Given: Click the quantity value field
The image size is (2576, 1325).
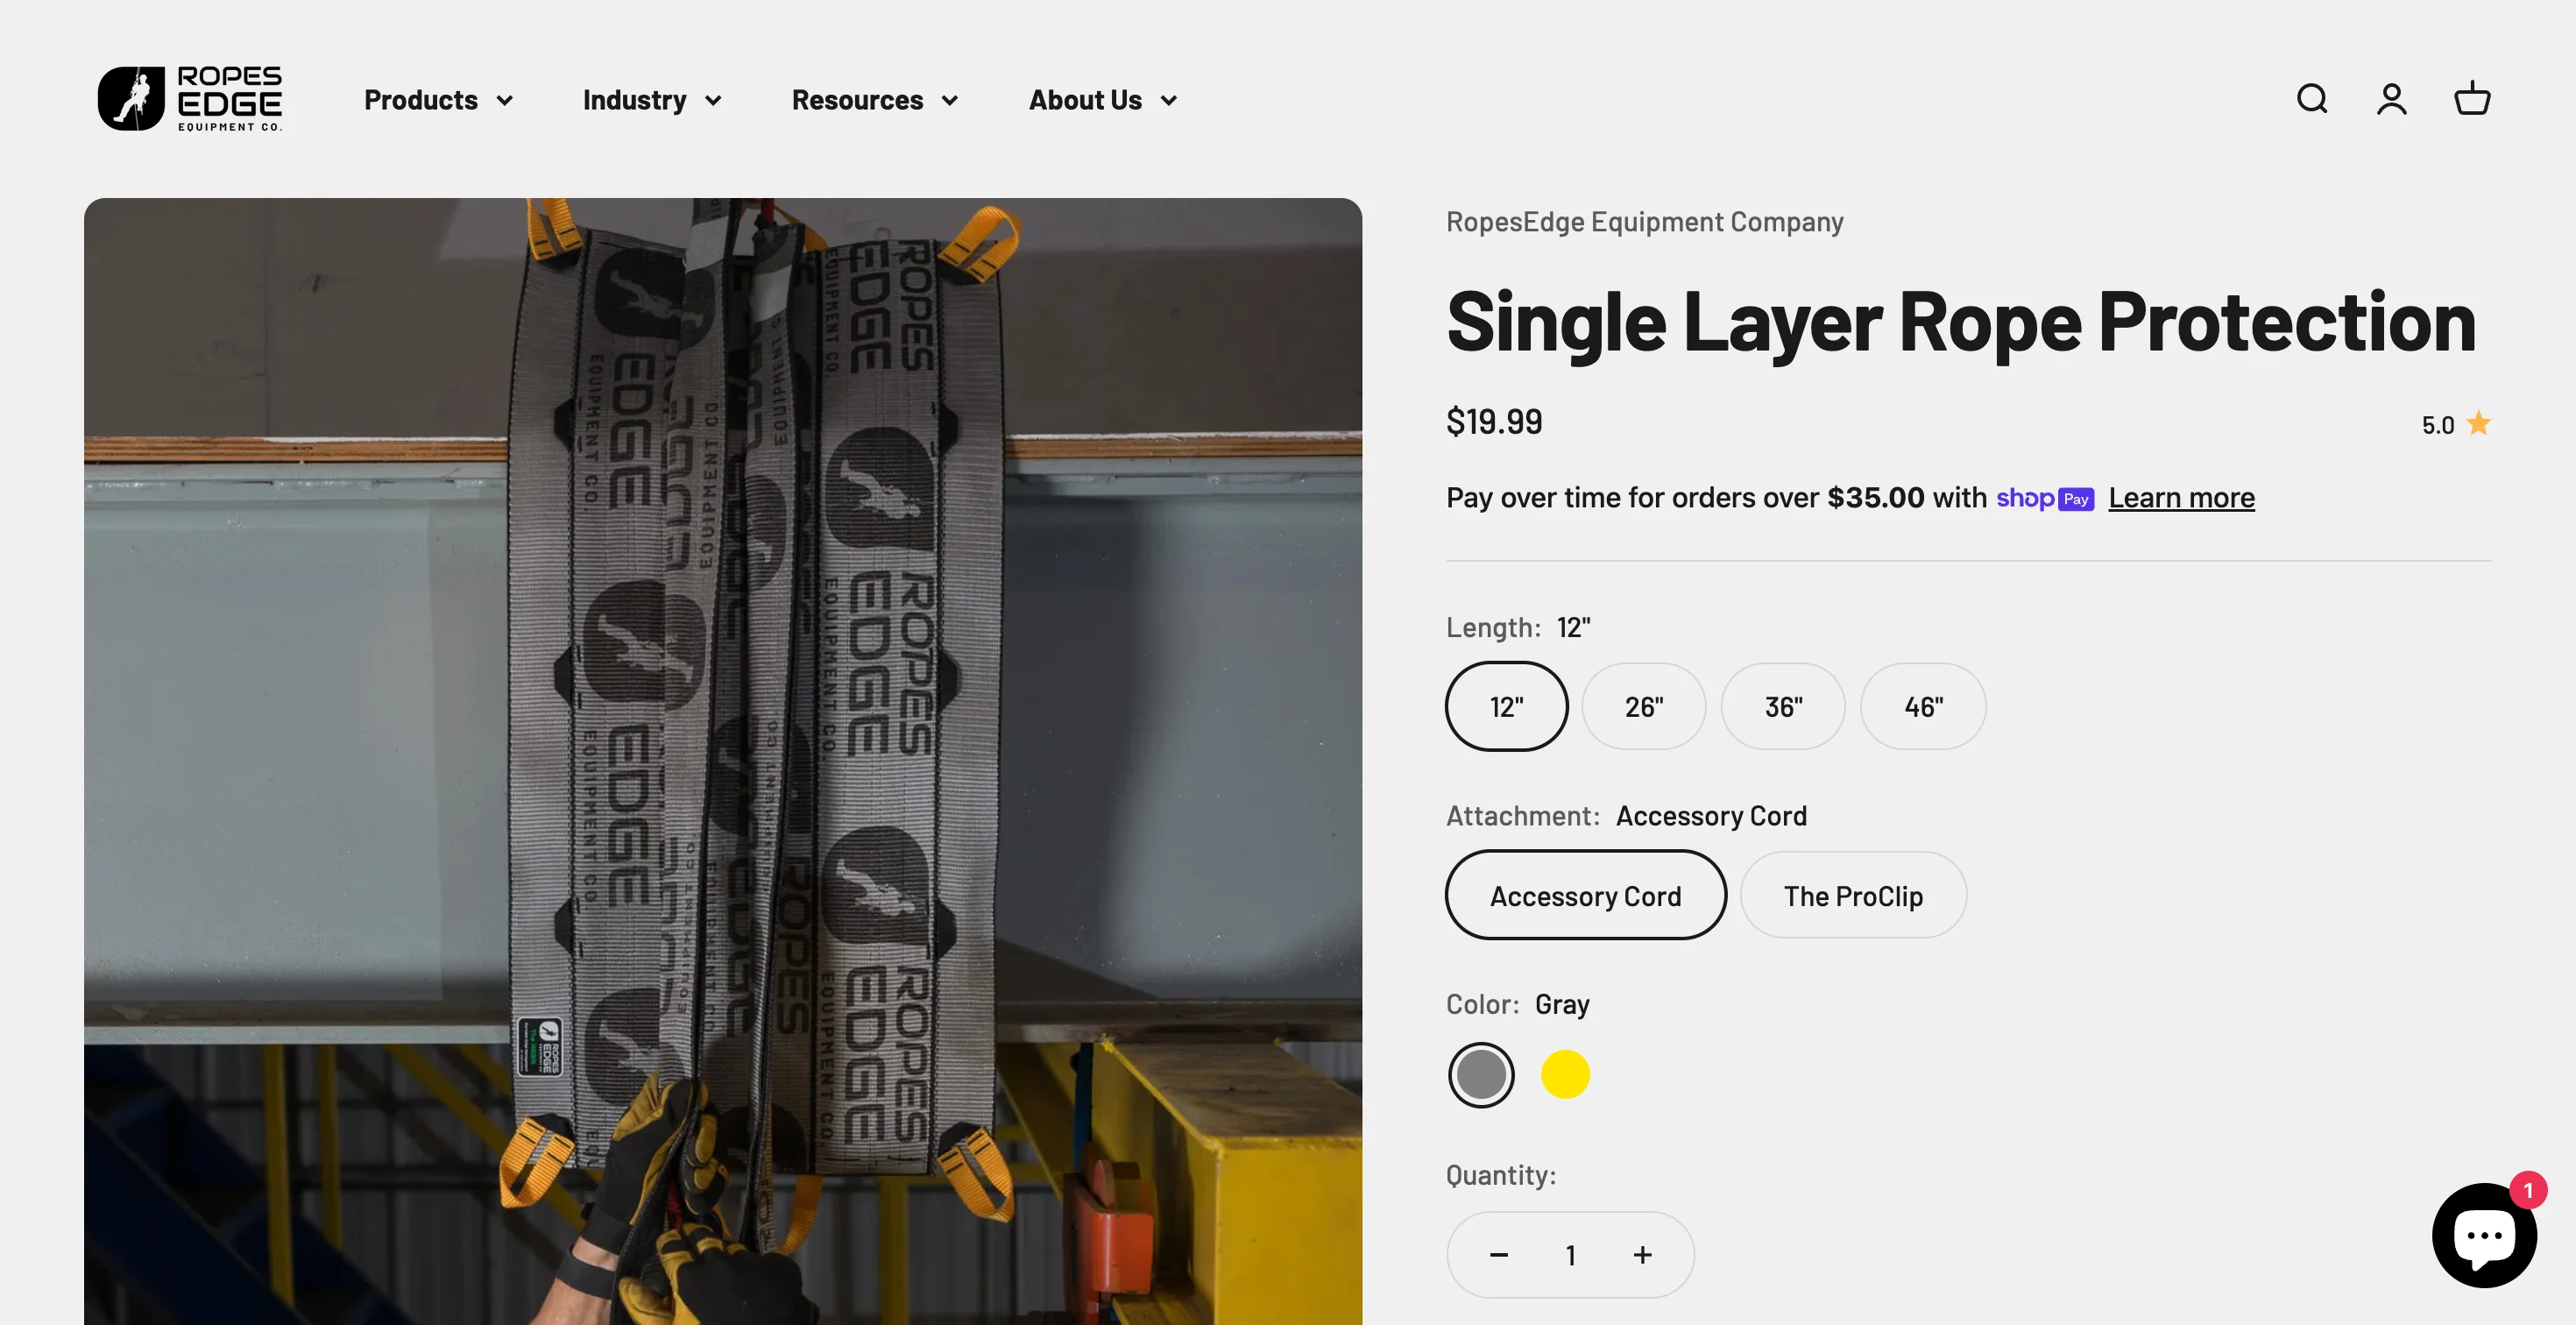Looking at the screenshot, I should (x=1570, y=1255).
